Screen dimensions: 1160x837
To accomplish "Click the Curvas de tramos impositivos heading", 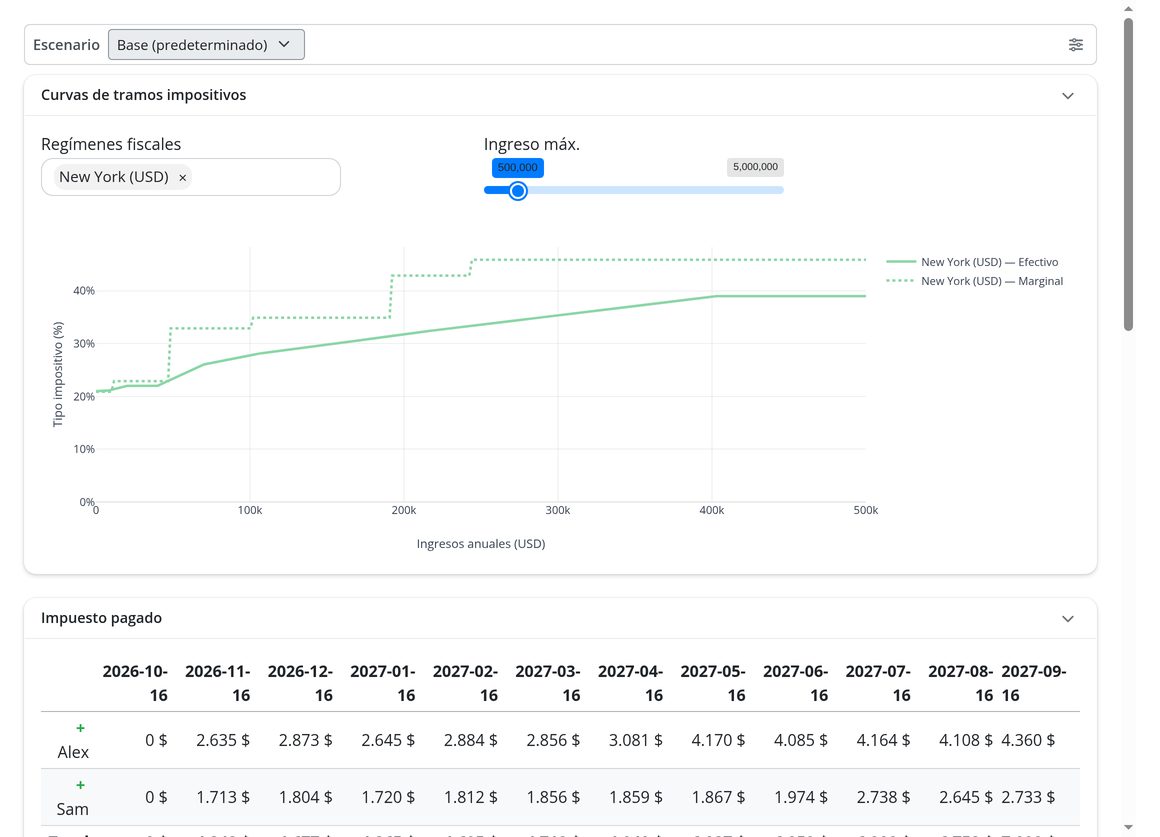I will point(144,95).
